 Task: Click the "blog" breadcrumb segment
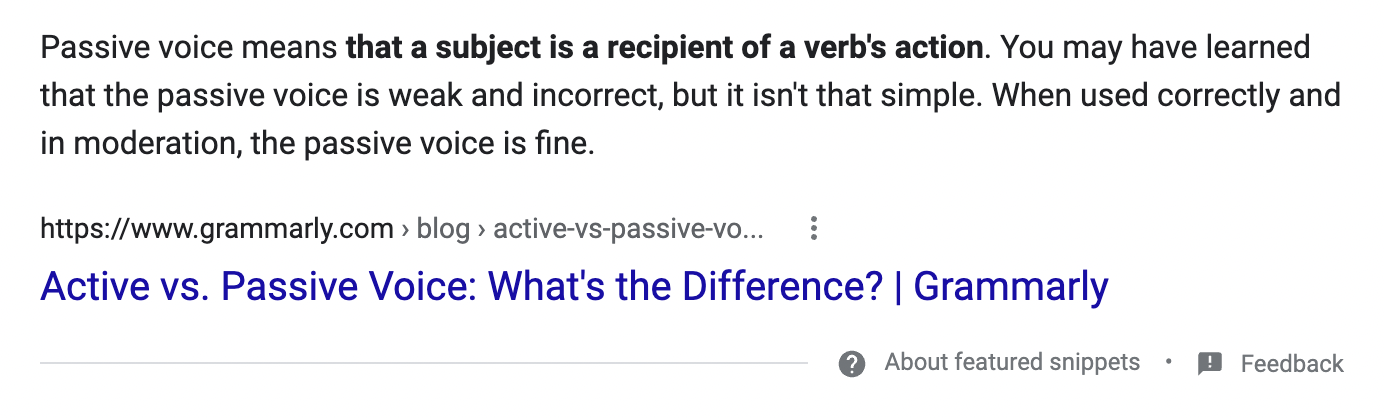[443, 230]
